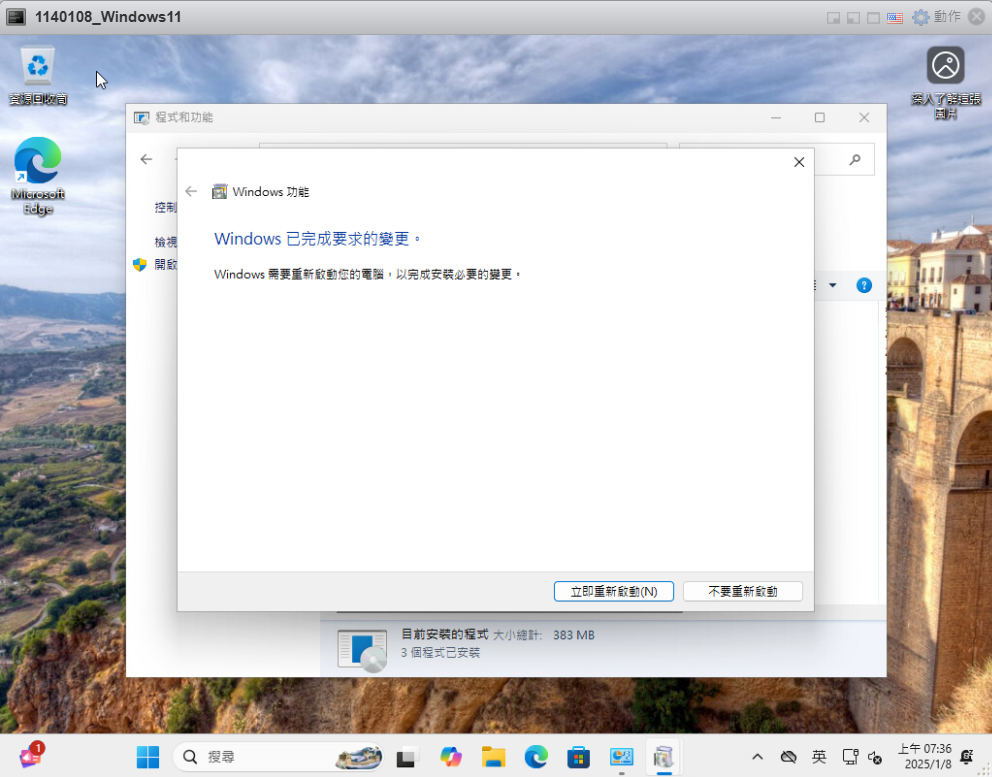This screenshot has height=777, width=992.
Task: Switch input language 英 indicator
Action: 819,757
